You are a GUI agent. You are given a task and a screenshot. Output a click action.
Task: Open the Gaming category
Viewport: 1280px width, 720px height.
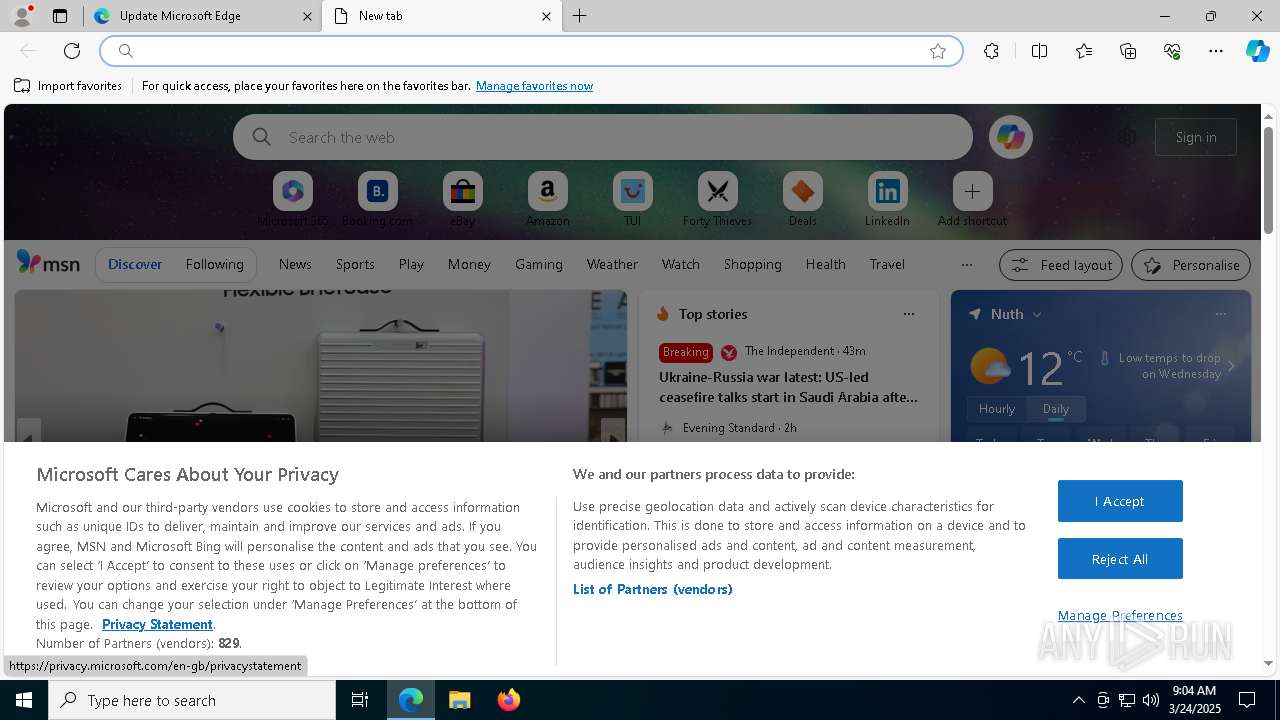[x=538, y=264]
